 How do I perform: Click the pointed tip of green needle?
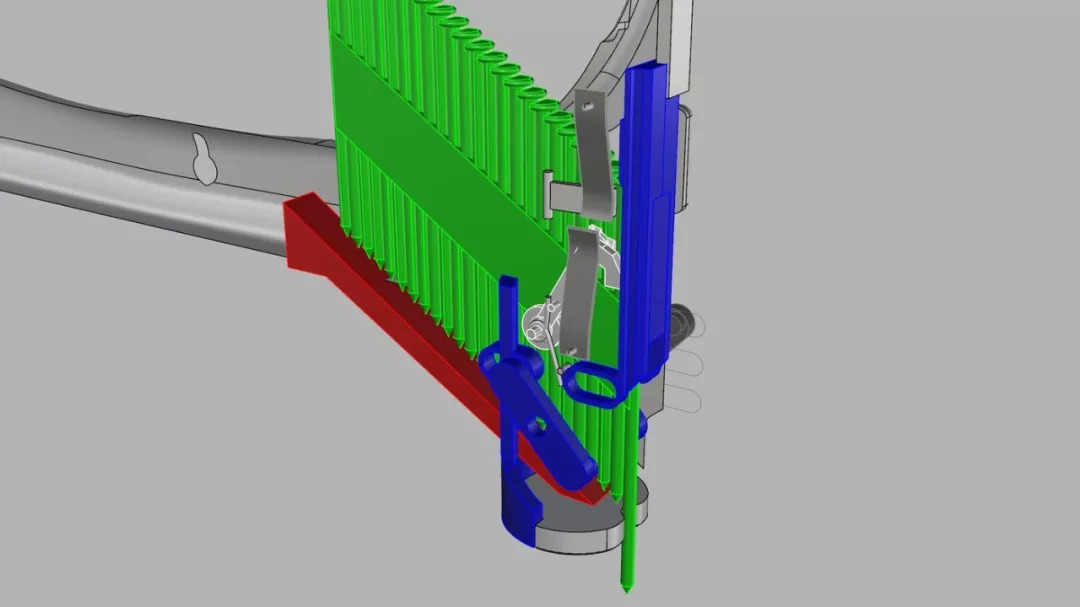[626, 587]
